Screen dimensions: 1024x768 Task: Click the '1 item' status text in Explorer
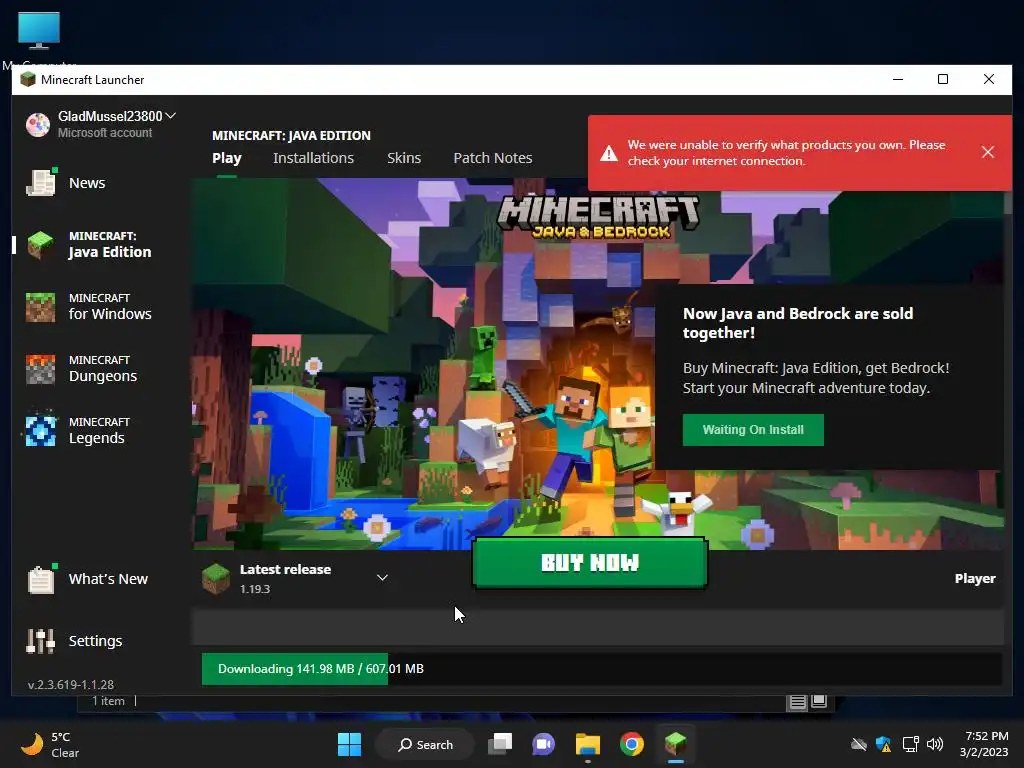click(x=108, y=701)
